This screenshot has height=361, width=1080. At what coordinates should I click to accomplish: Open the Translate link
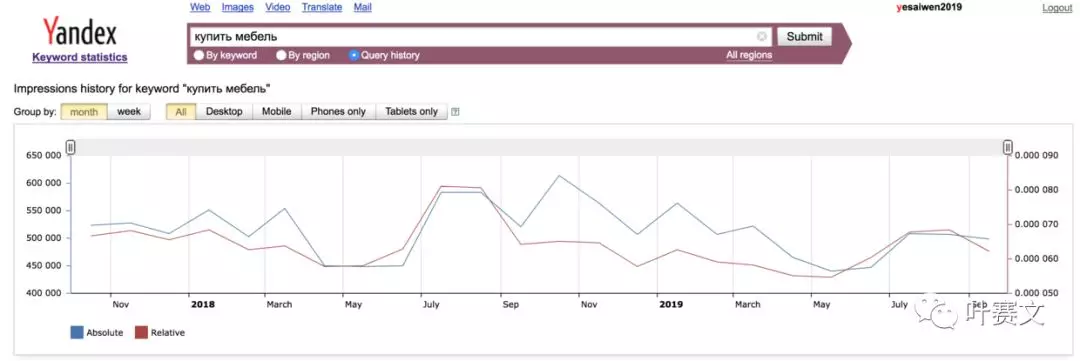tap(322, 7)
